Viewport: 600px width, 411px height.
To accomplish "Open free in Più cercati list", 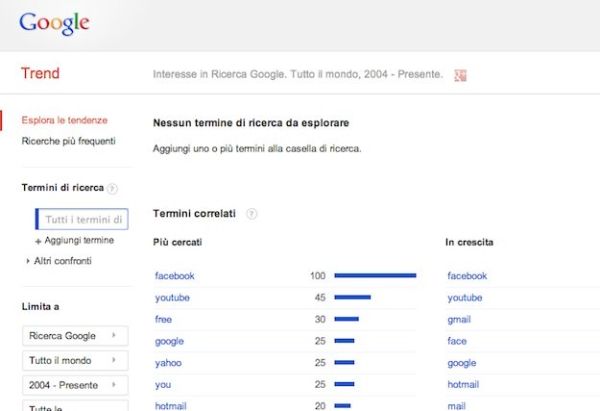I will (x=164, y=320).
